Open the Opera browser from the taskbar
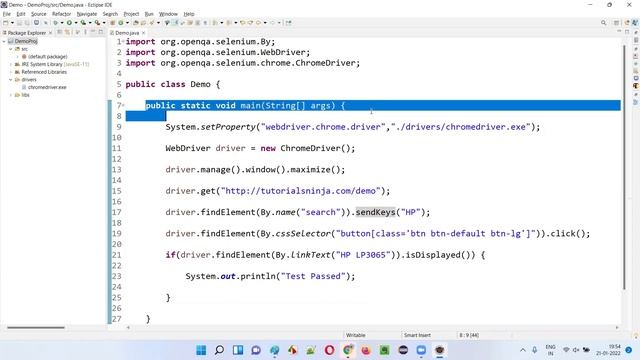 click(x=329, y=350)
